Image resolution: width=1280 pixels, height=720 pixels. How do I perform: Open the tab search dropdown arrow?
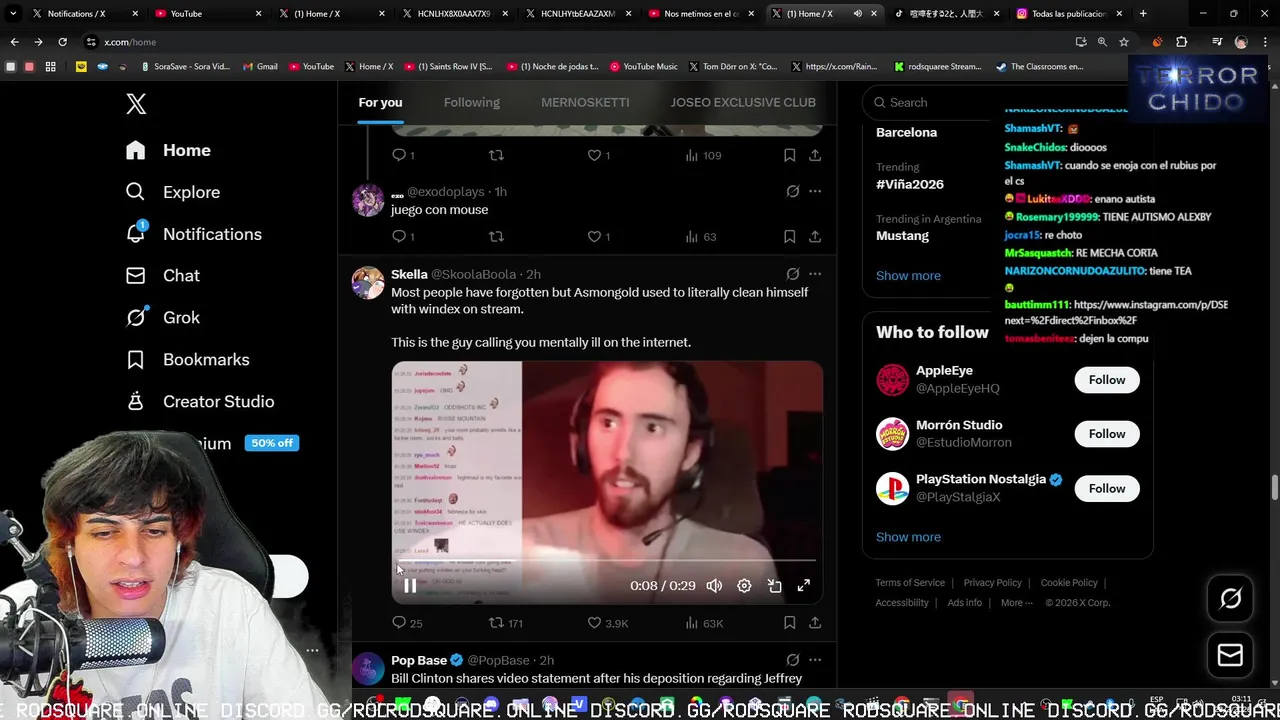click(12, 14)
